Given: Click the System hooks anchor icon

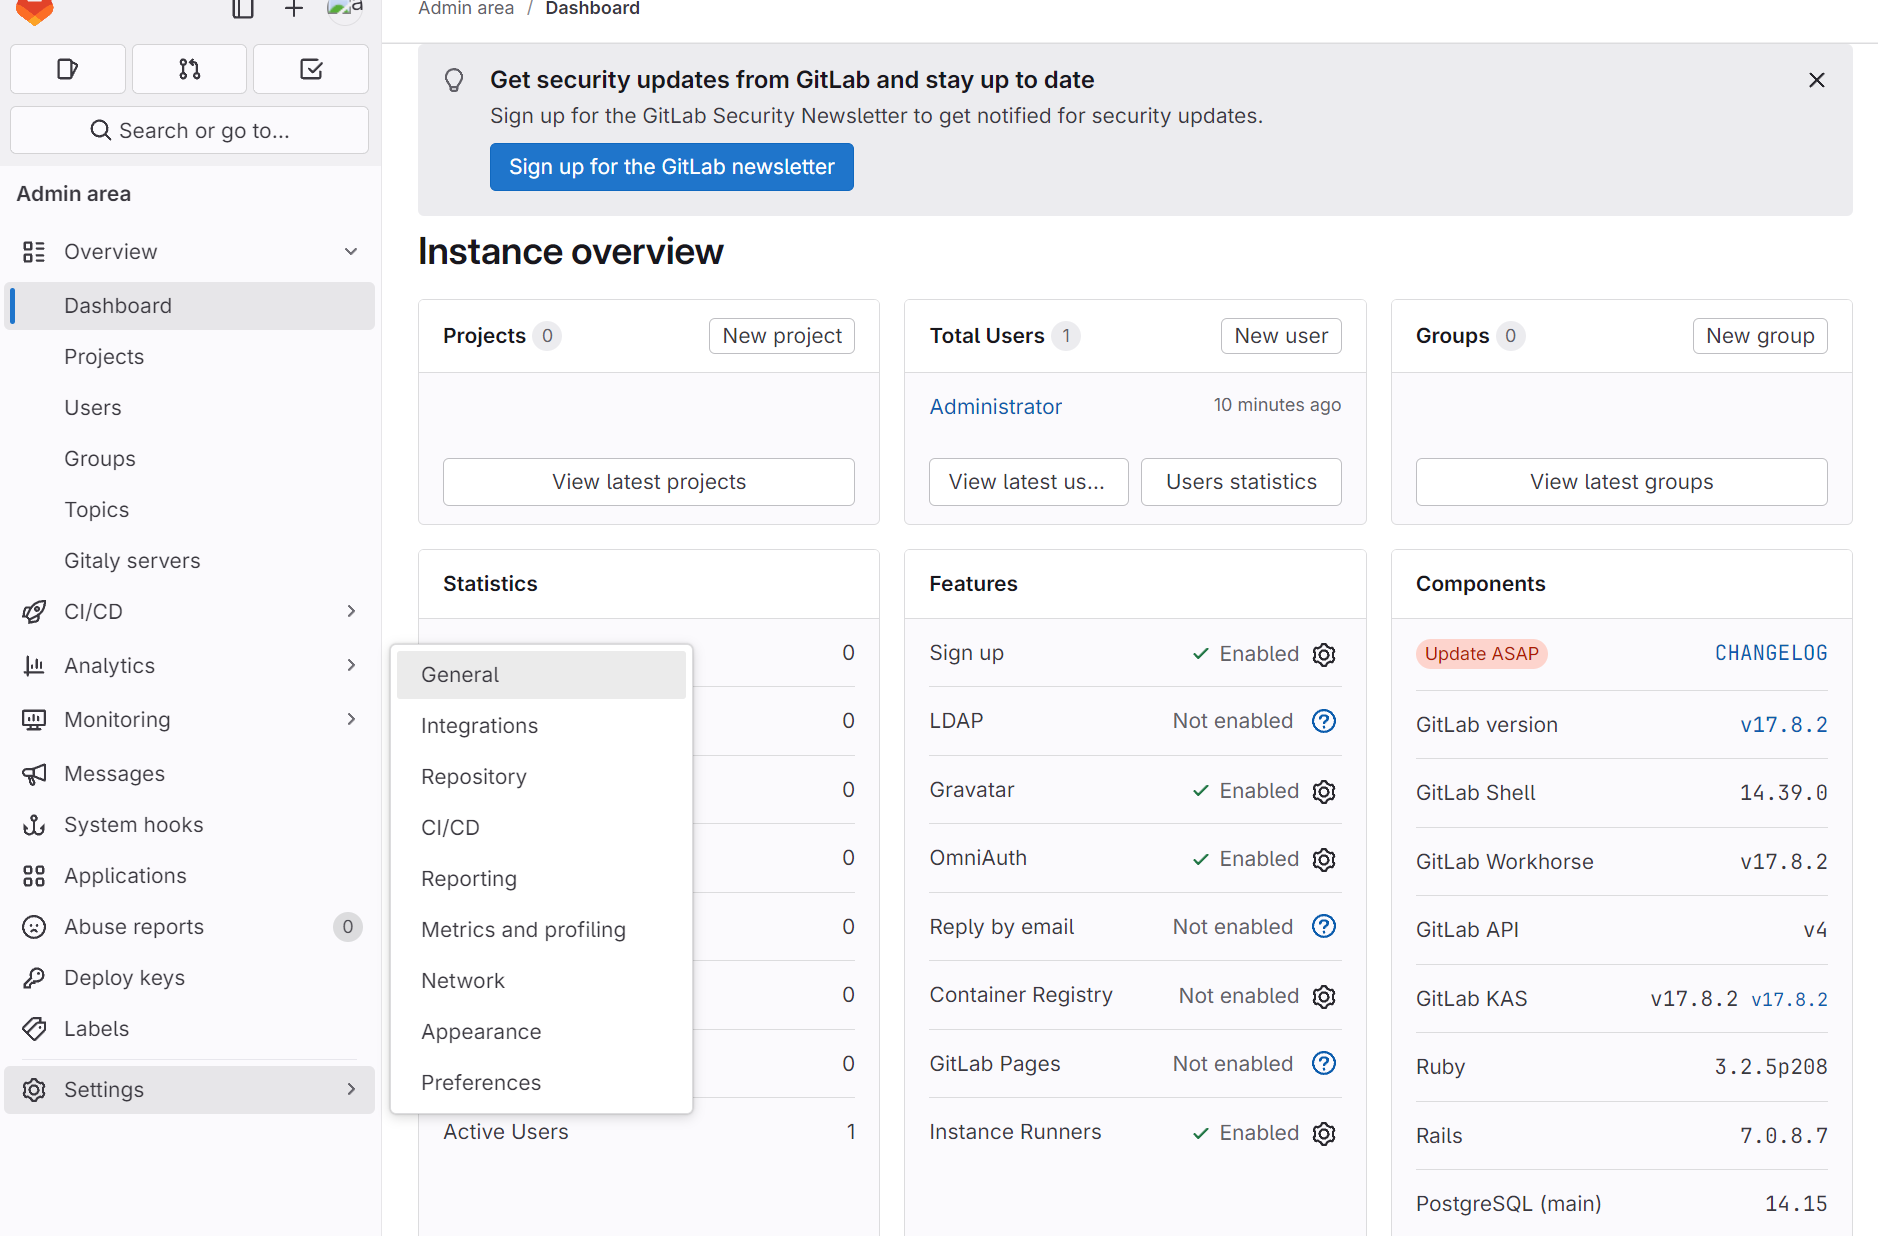Looking at the screenshot, I should pyautogui.click(x=34, y=825).
